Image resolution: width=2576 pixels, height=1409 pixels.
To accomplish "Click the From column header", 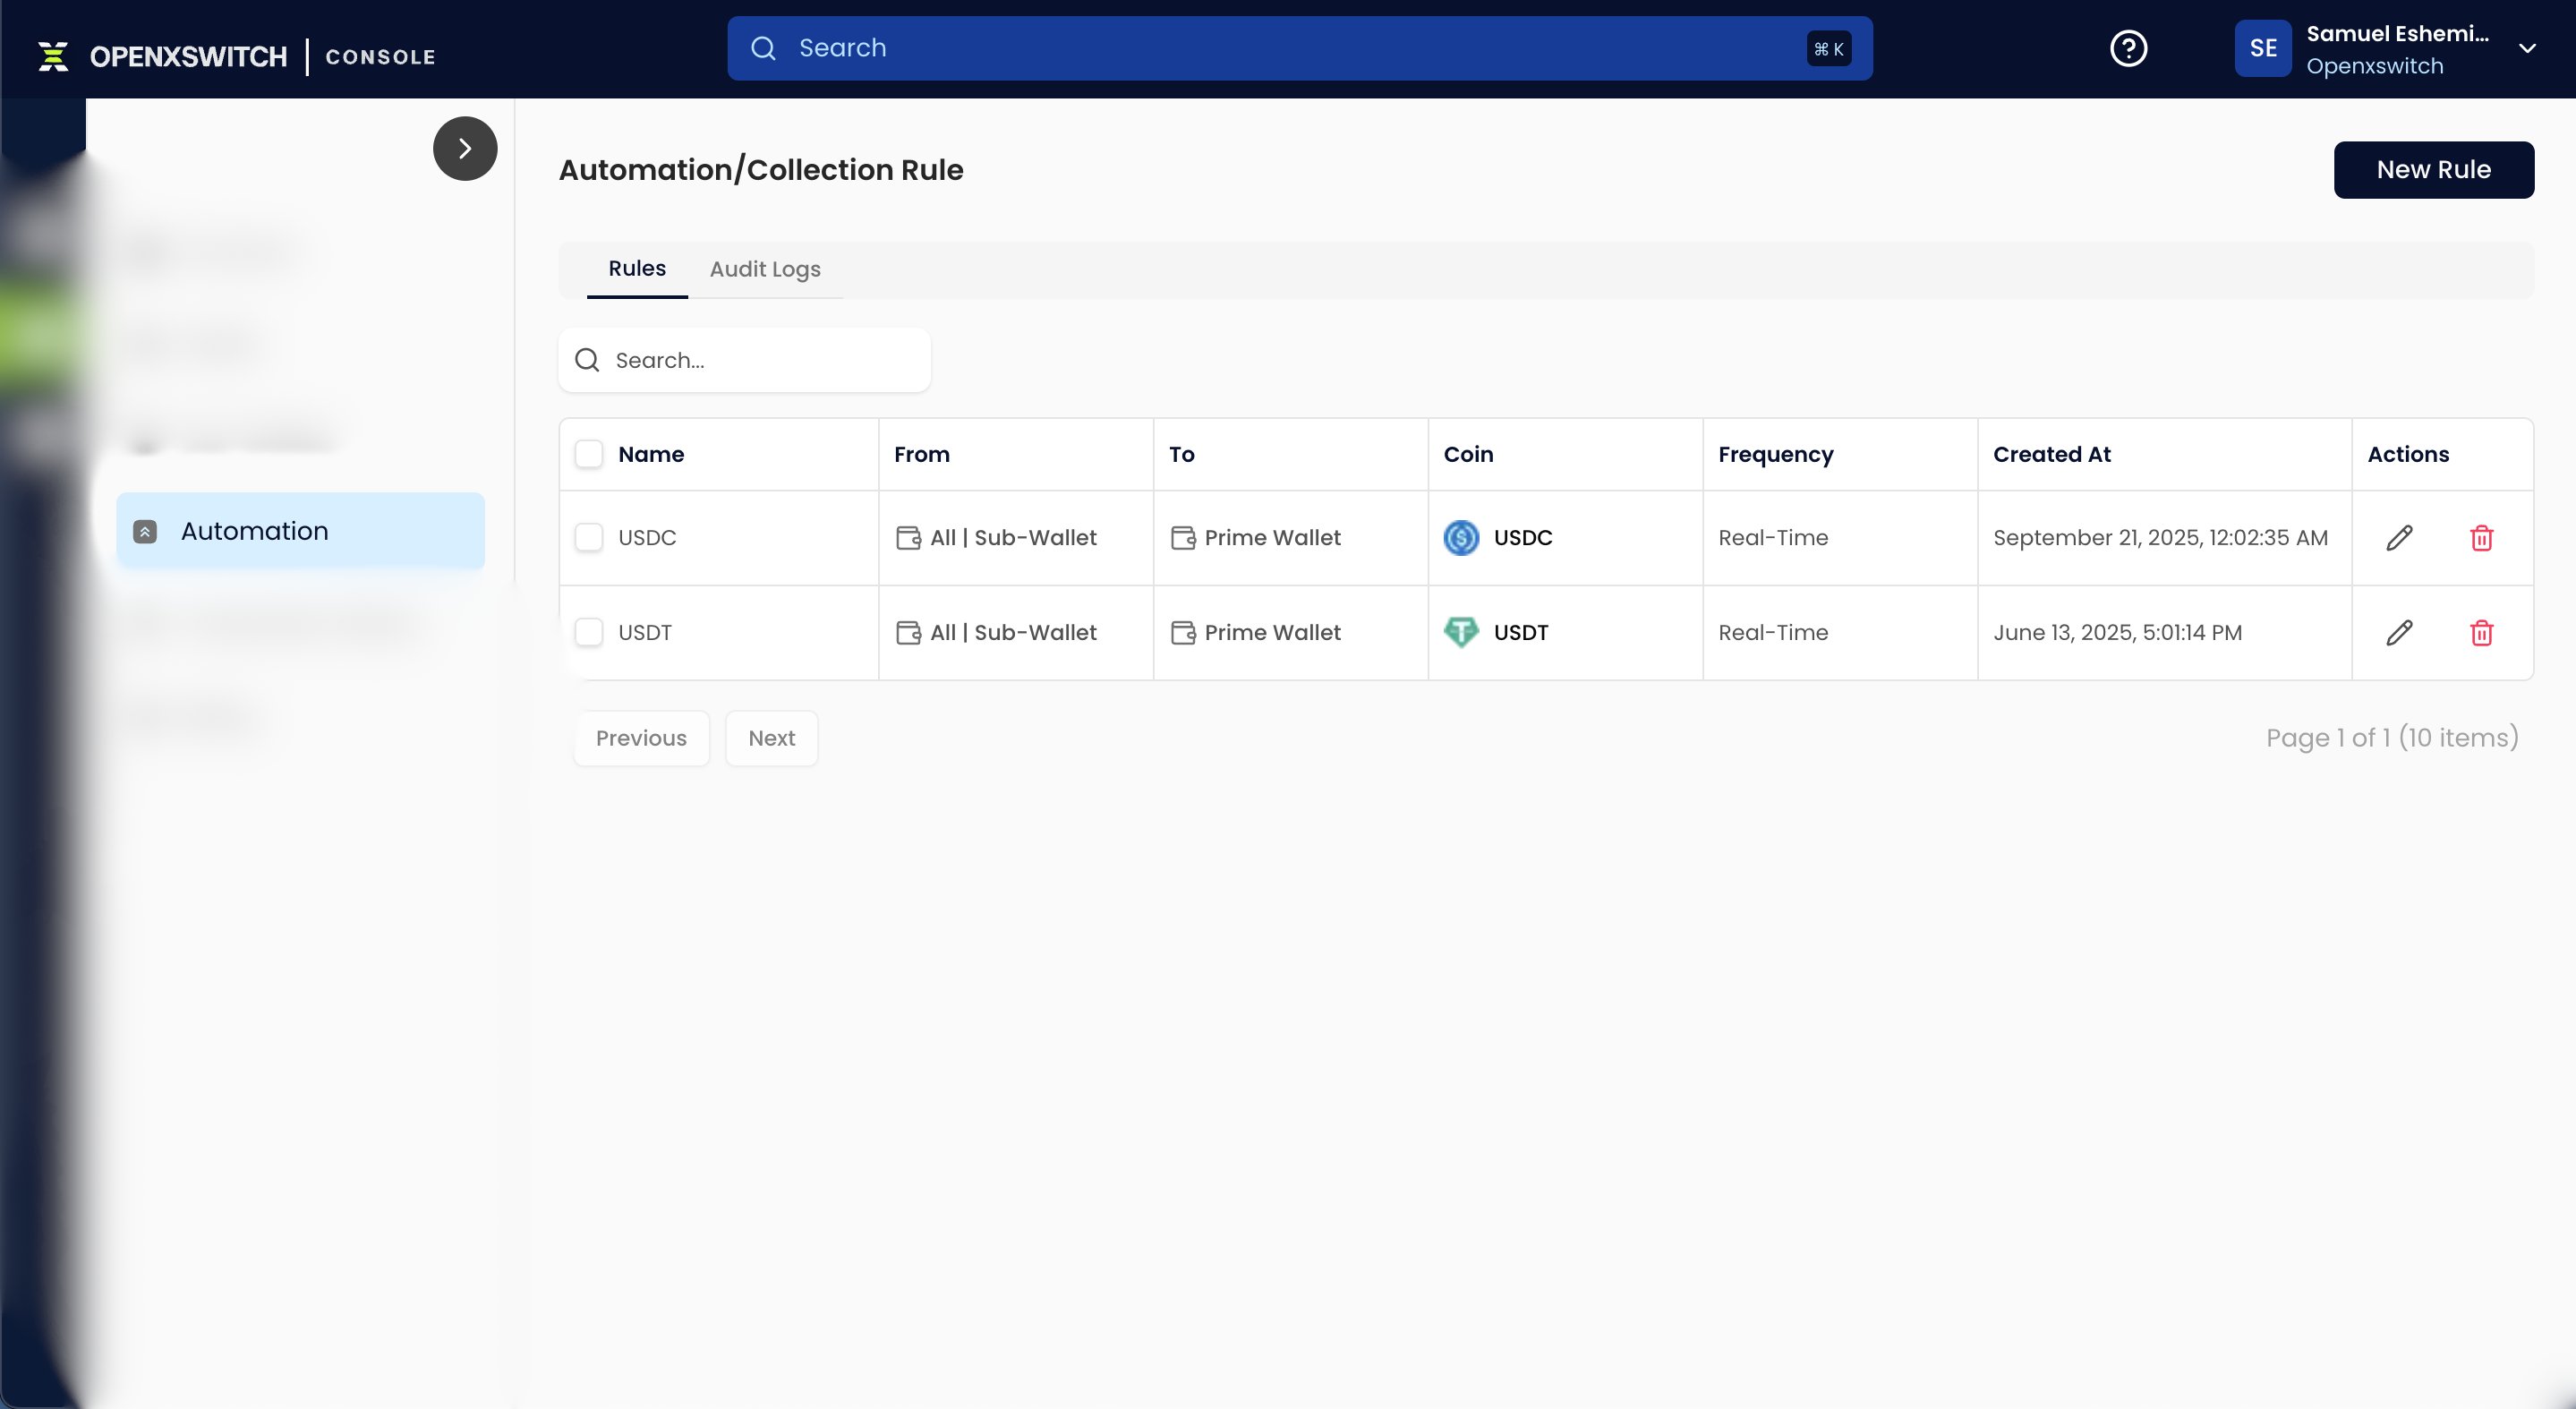I will [x=921, y=454].
